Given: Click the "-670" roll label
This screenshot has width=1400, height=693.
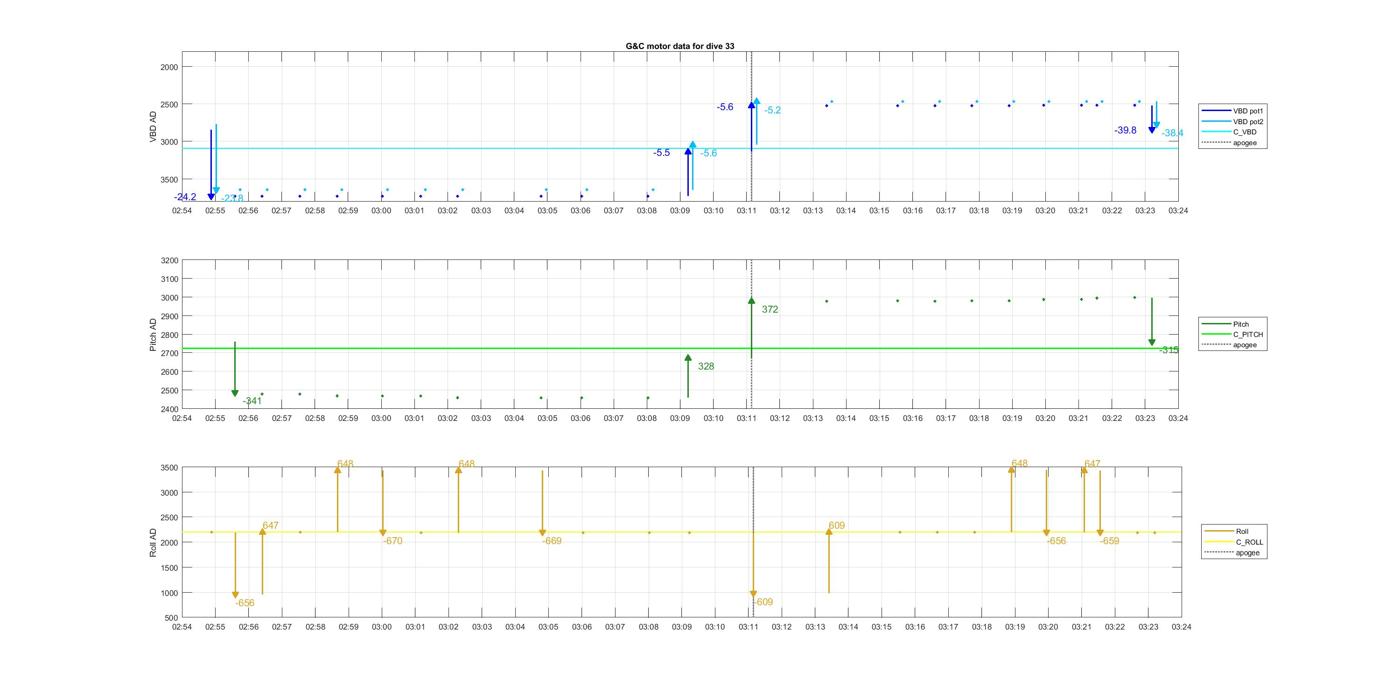Looking at the screenshot, I should tap(392, 541).
